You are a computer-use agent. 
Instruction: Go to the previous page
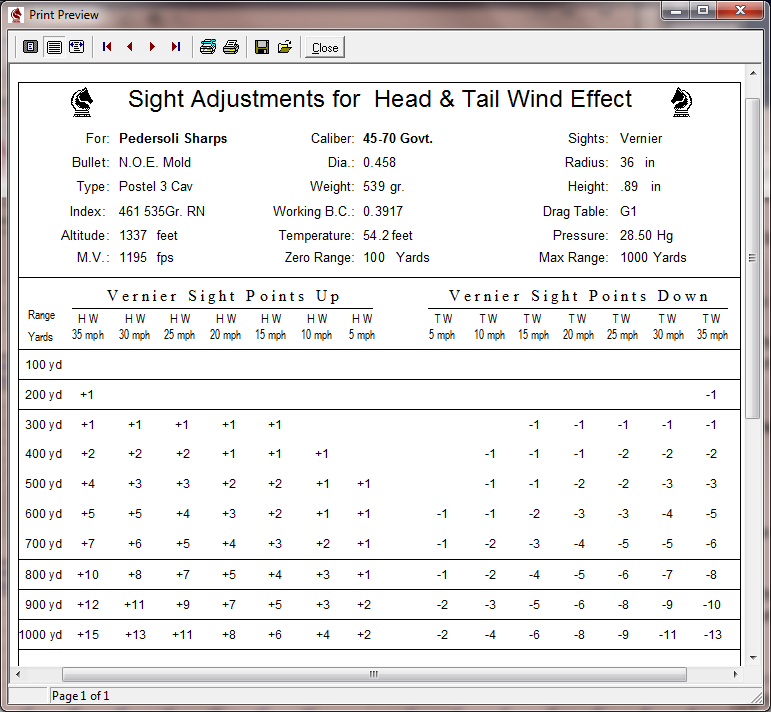point(130,47)
